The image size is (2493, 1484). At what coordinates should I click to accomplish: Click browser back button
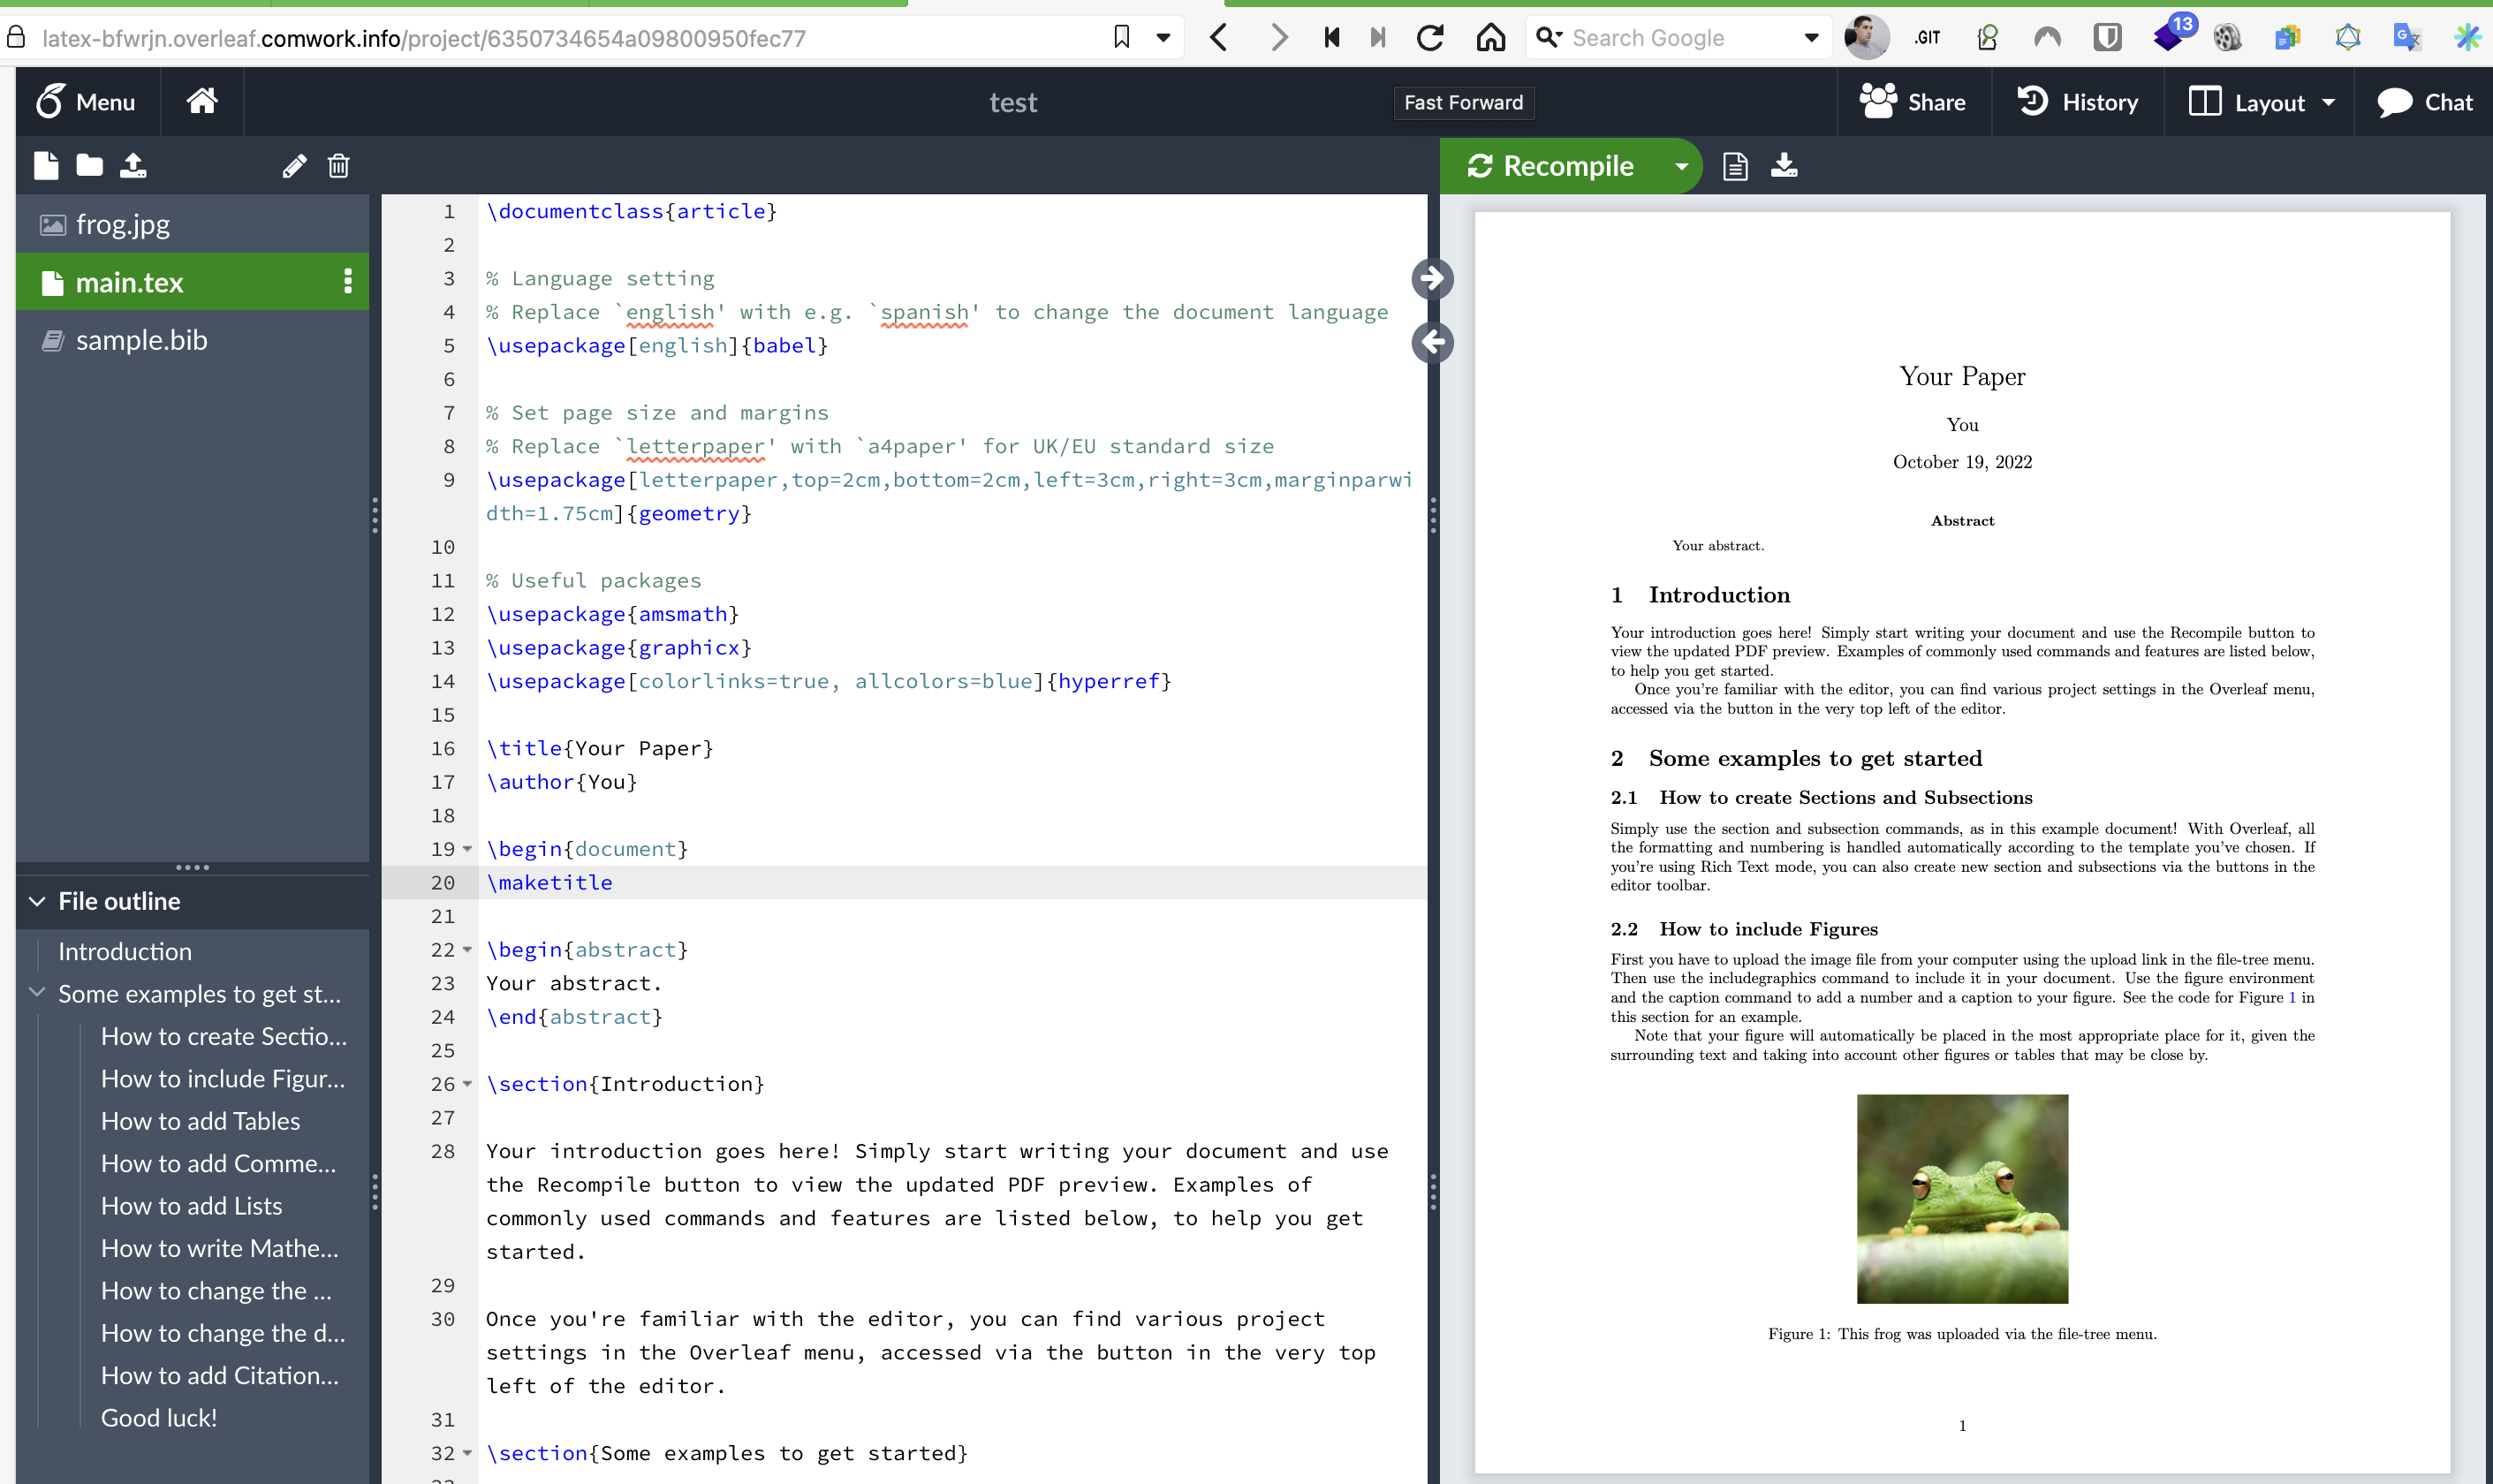coord(1218,38)
